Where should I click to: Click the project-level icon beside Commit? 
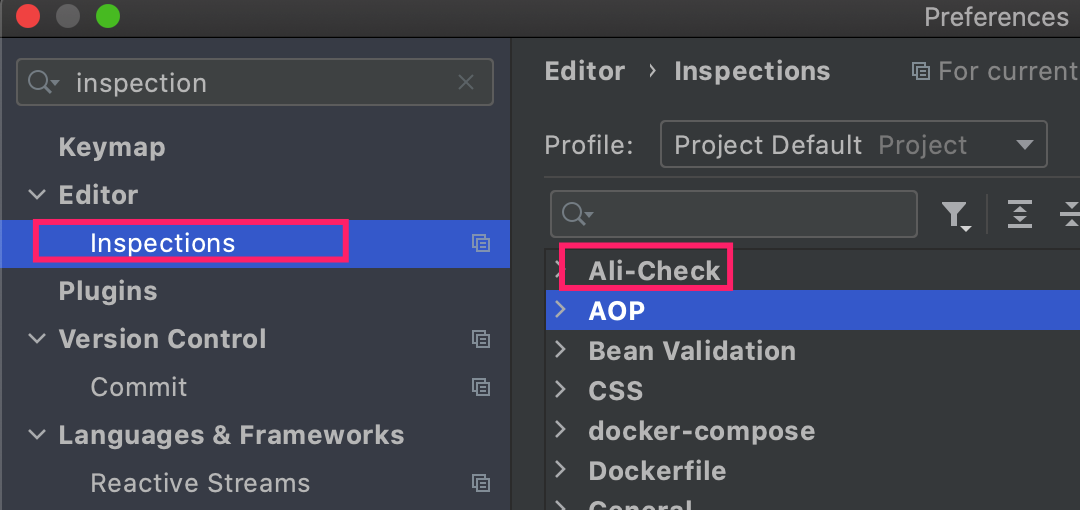(x=481, y=387)
